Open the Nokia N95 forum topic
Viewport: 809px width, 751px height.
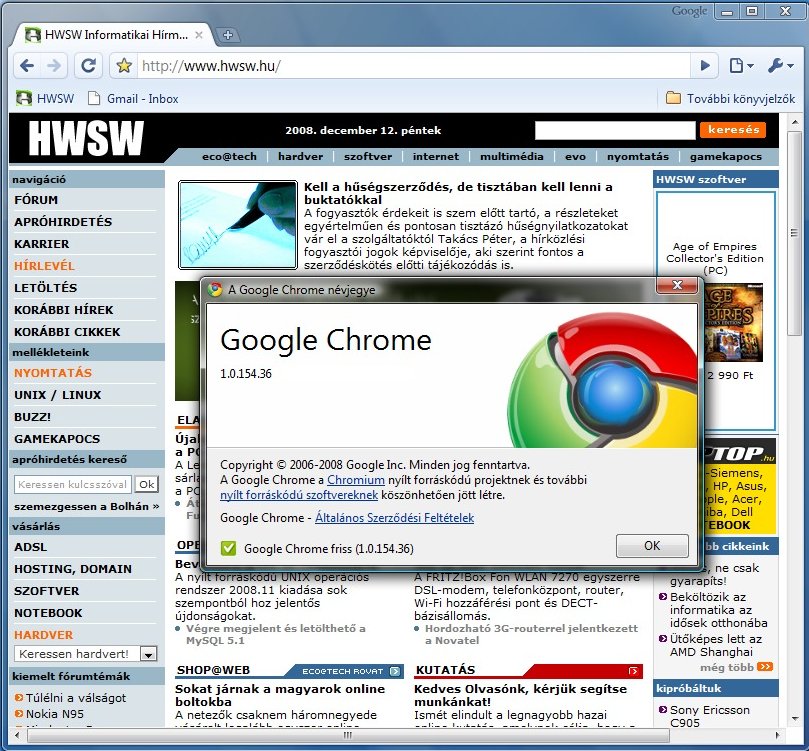[55, 714]
